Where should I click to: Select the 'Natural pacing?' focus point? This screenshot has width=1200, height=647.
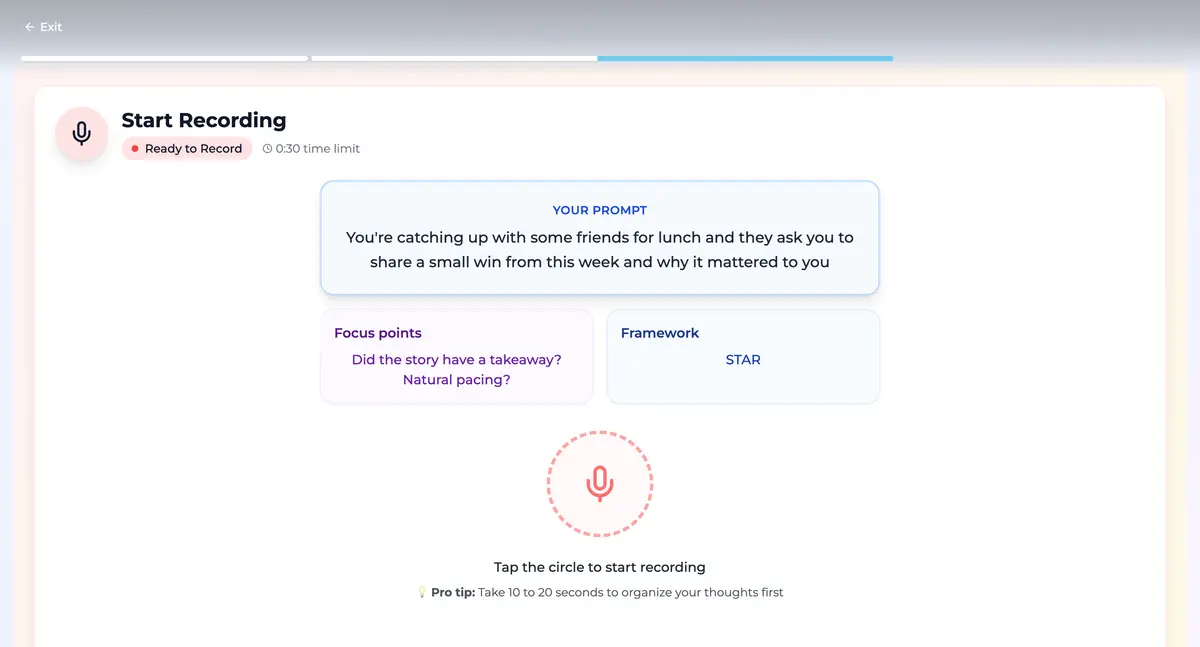(x=456, y=380)
